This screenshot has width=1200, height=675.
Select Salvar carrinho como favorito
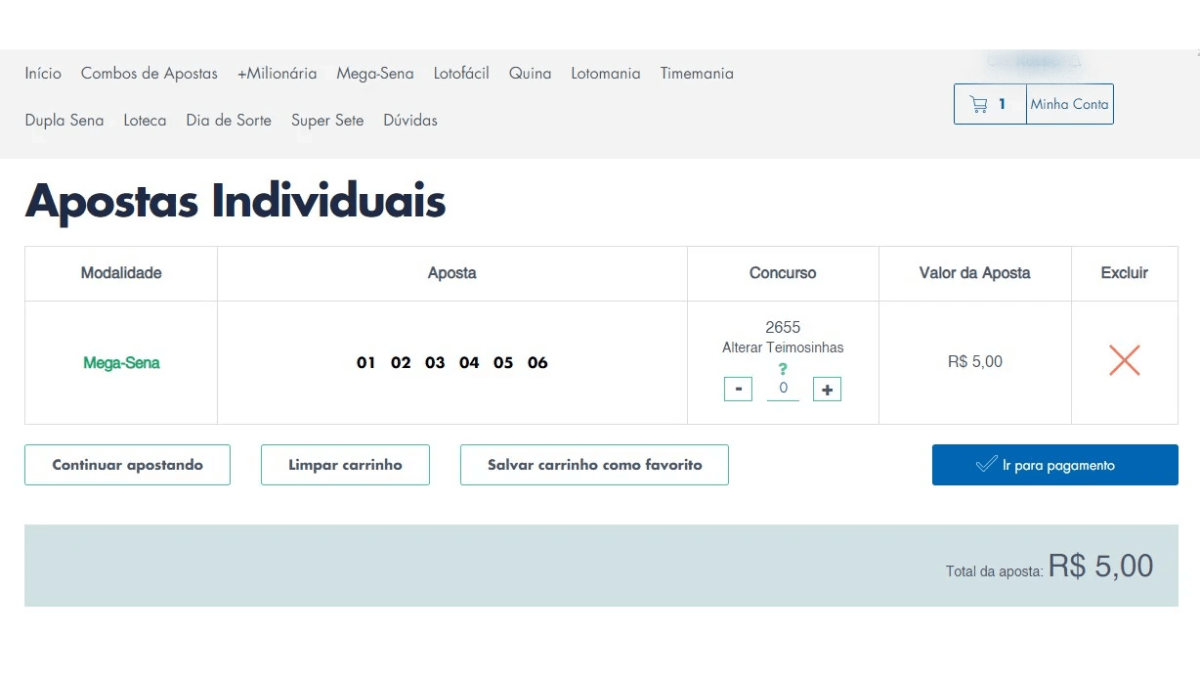pyautogui.click(x=594, y=465)
